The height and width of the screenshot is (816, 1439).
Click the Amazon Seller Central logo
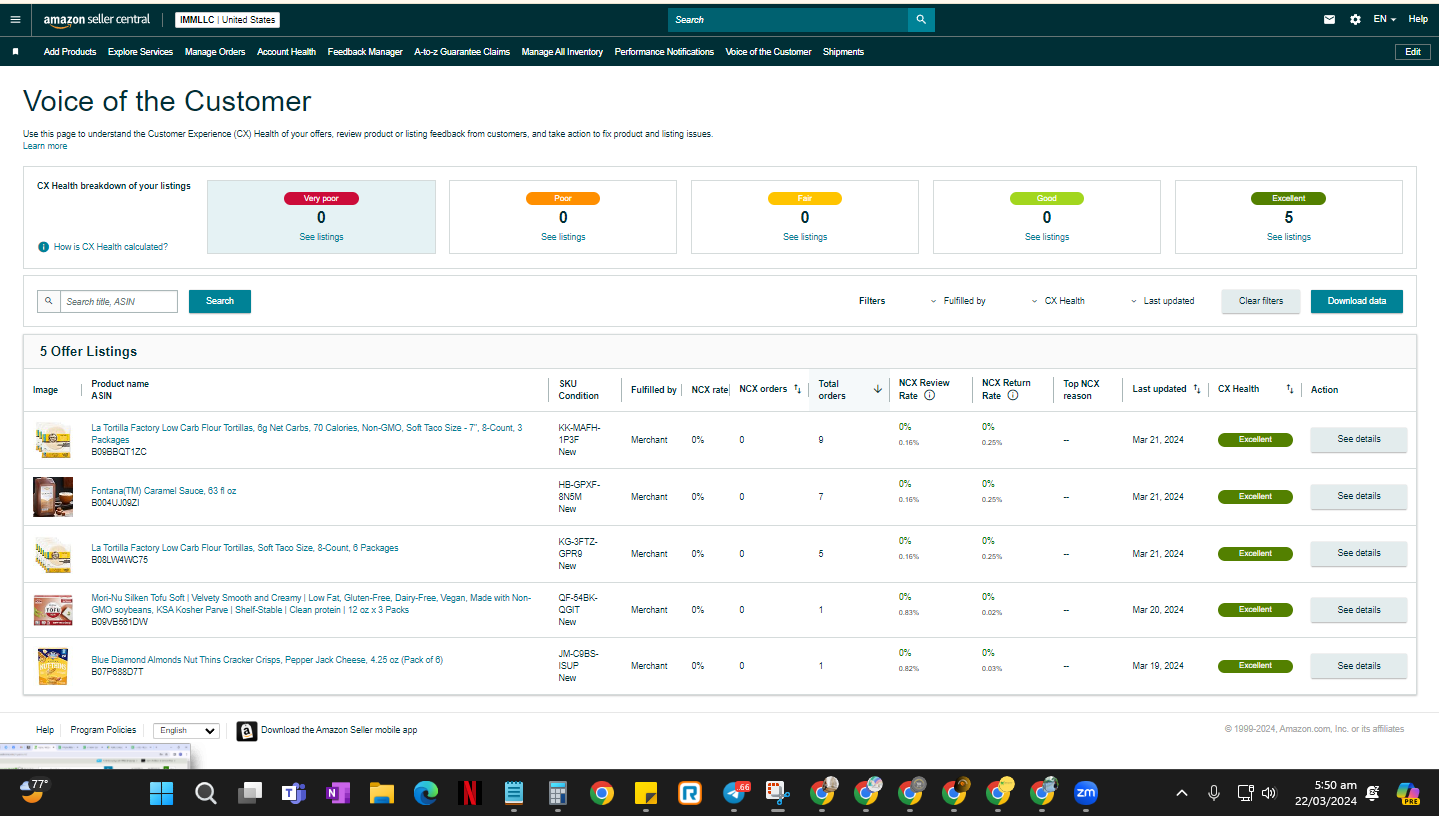click(97, 20)
